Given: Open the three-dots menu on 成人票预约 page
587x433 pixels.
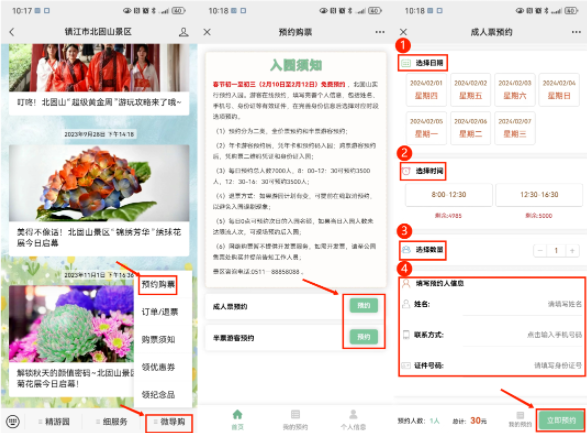Looking at the screenshot, I should [576, 32].
